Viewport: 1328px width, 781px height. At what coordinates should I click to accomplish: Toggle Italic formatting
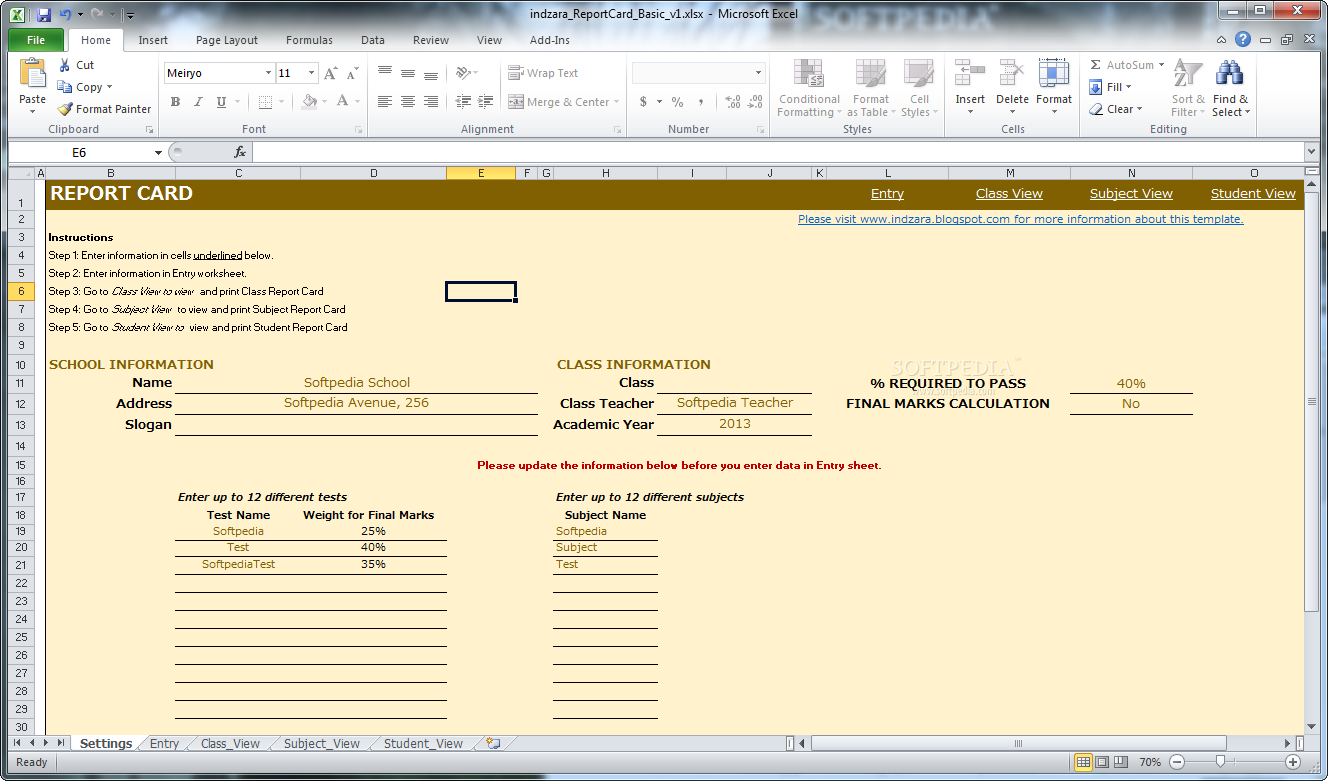(198, 102)
